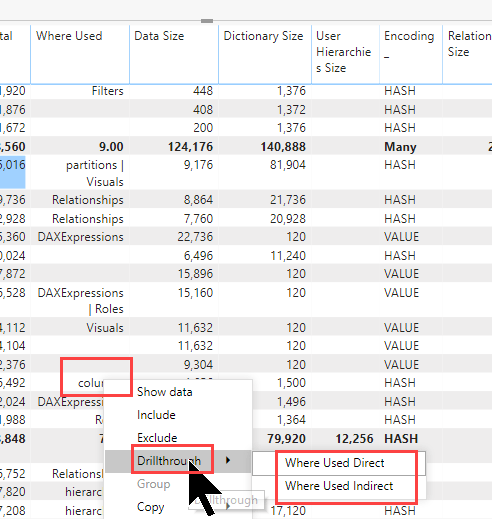Image resolution: width=492 pixels, height=519 pixels.
Task: Select Copy in context menu
Action: click(150, 507)
